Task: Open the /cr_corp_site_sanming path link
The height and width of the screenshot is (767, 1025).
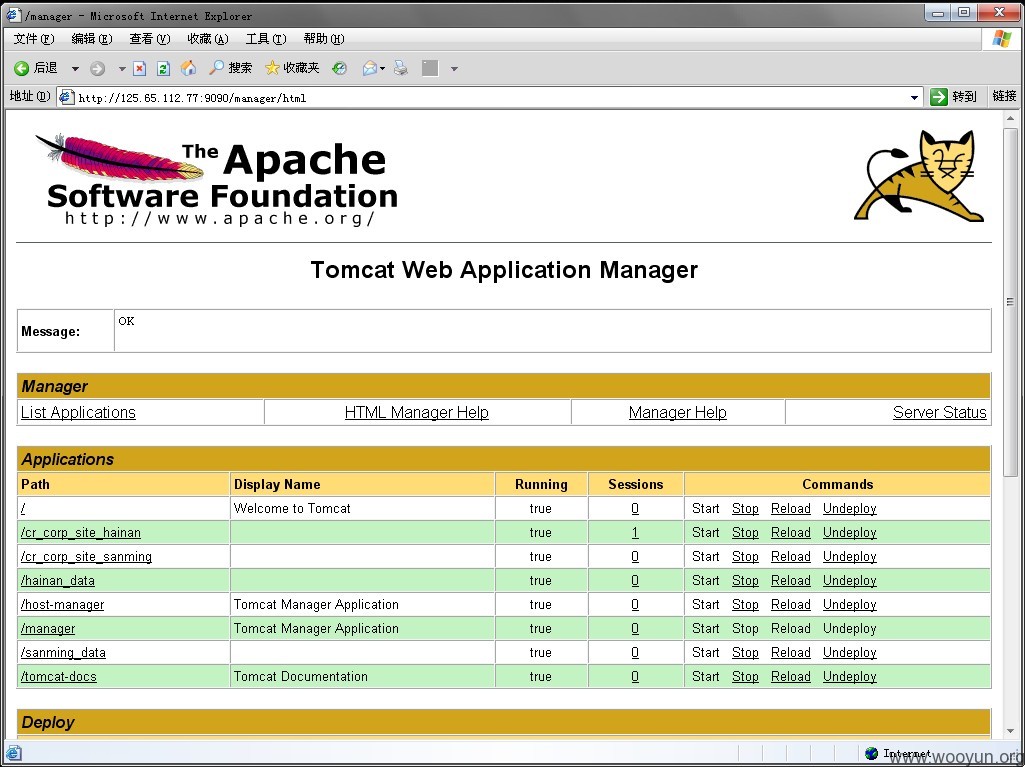Action: (x=86, y=557)
